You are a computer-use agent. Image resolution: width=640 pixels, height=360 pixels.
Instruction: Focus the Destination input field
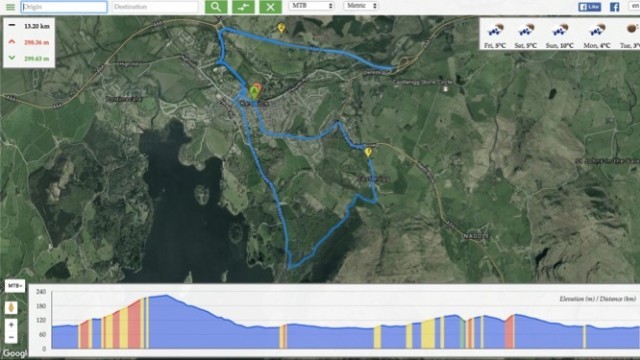(155, 7)
